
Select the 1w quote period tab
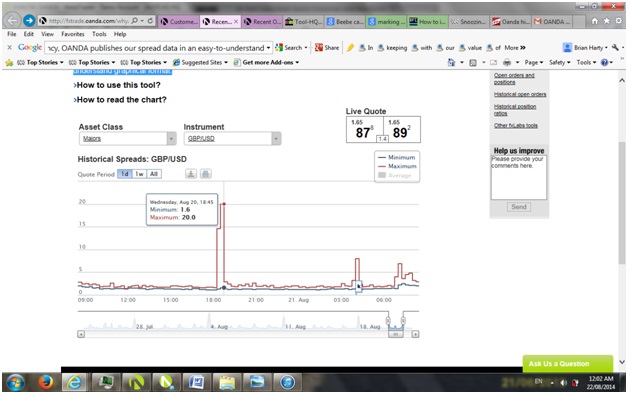[139, 174]
